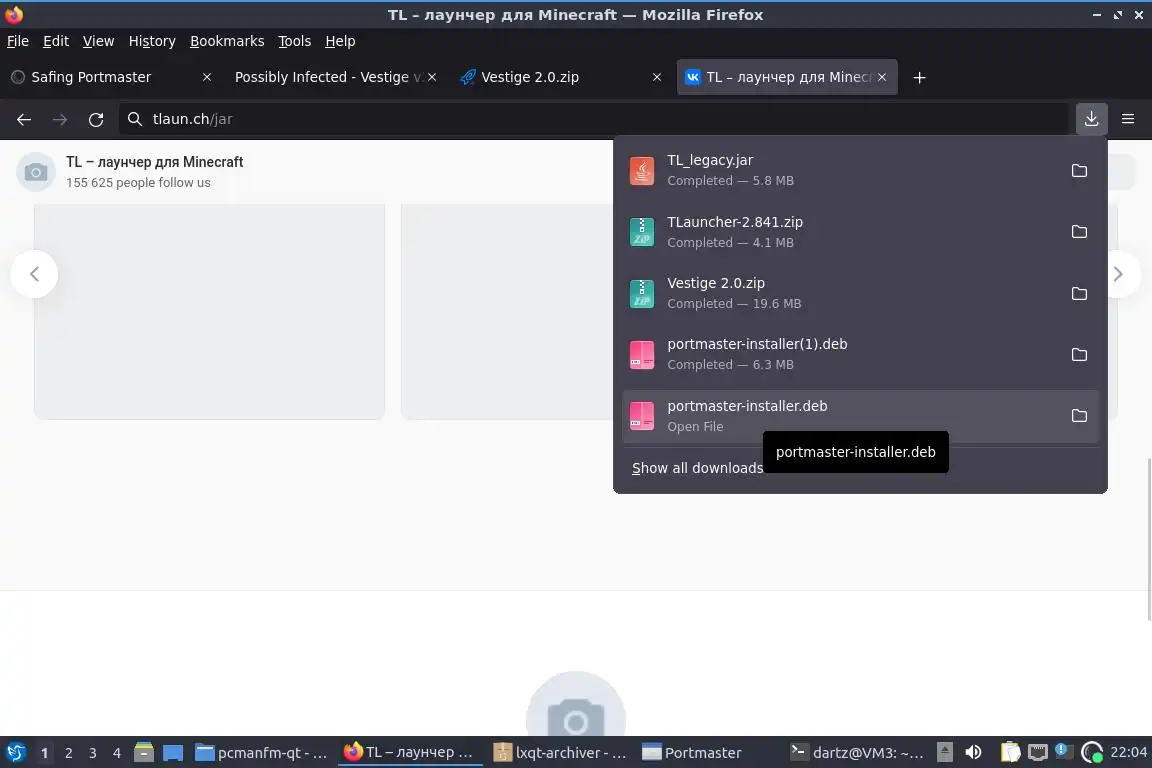Click the package icon of portmaster-installer.deb
The height and width of the screenshot is (768, 1152).
click(641, 416)
